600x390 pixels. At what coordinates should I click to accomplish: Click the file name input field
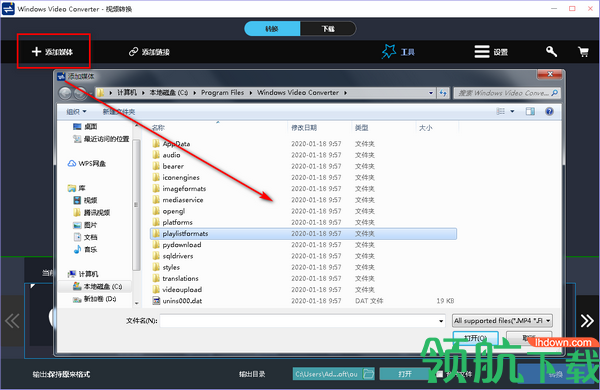point(299,321)
